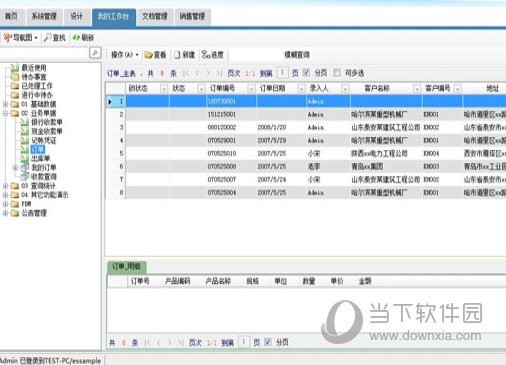Go to previous page of main order table
This screenshot has height=365, width=506.
click(x=197, y=73)
